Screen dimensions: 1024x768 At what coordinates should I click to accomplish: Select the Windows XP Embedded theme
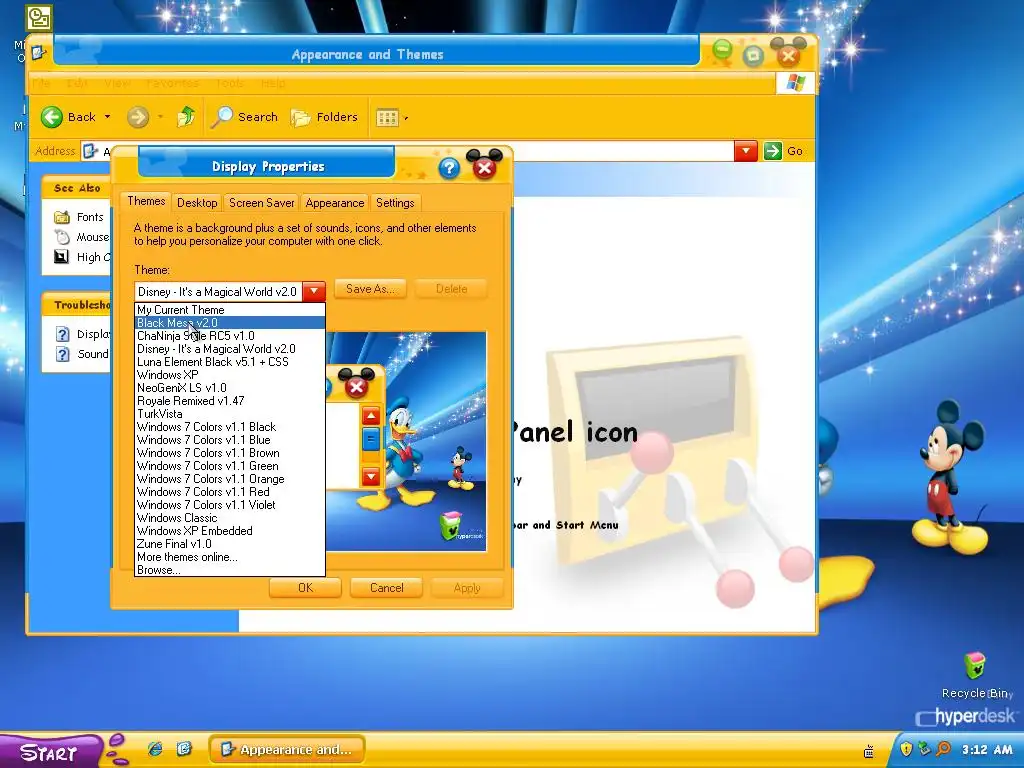(230, 531)
